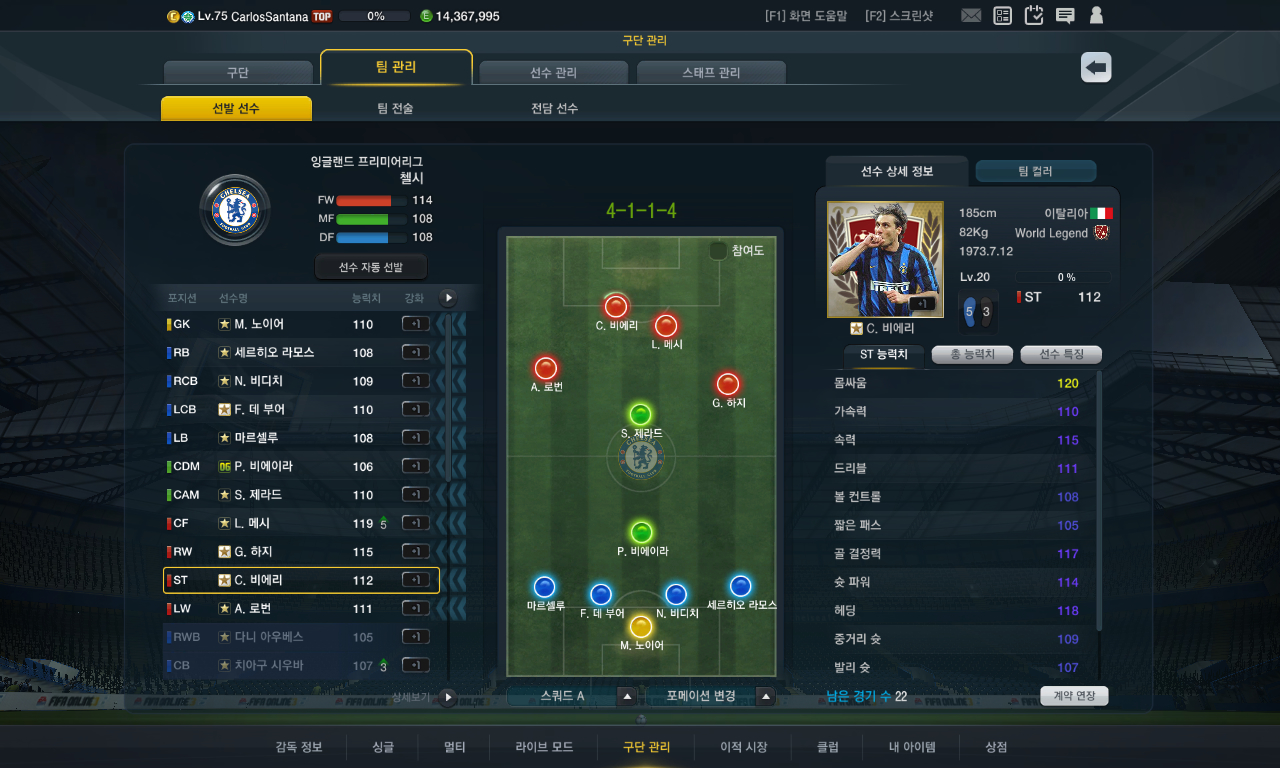Viewport: 1280px width, 768px height.
Task: Toggle the 참여도 checkbox
Action: pos(718,251)
